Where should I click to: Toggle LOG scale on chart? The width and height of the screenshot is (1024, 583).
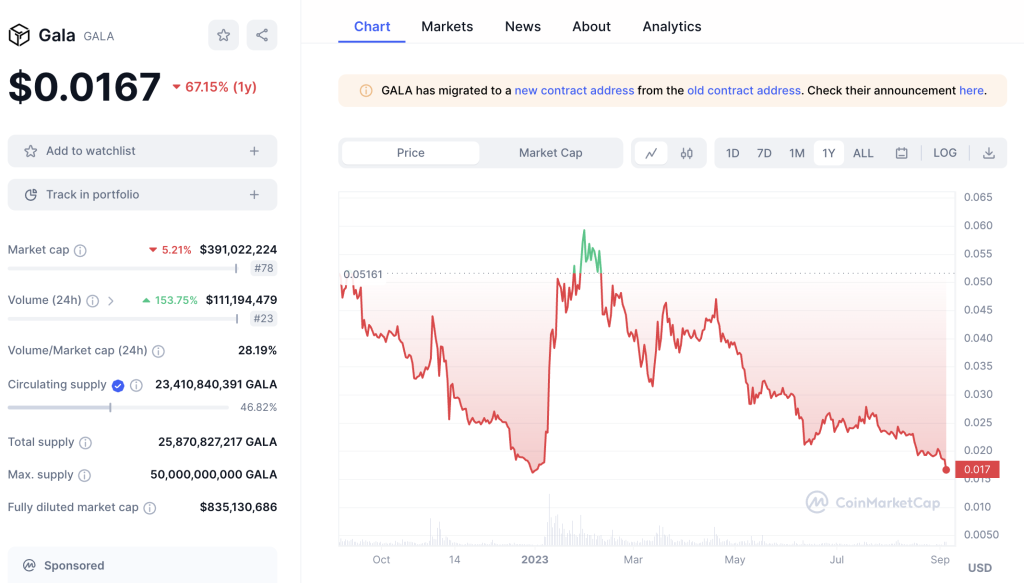[945, 153]
